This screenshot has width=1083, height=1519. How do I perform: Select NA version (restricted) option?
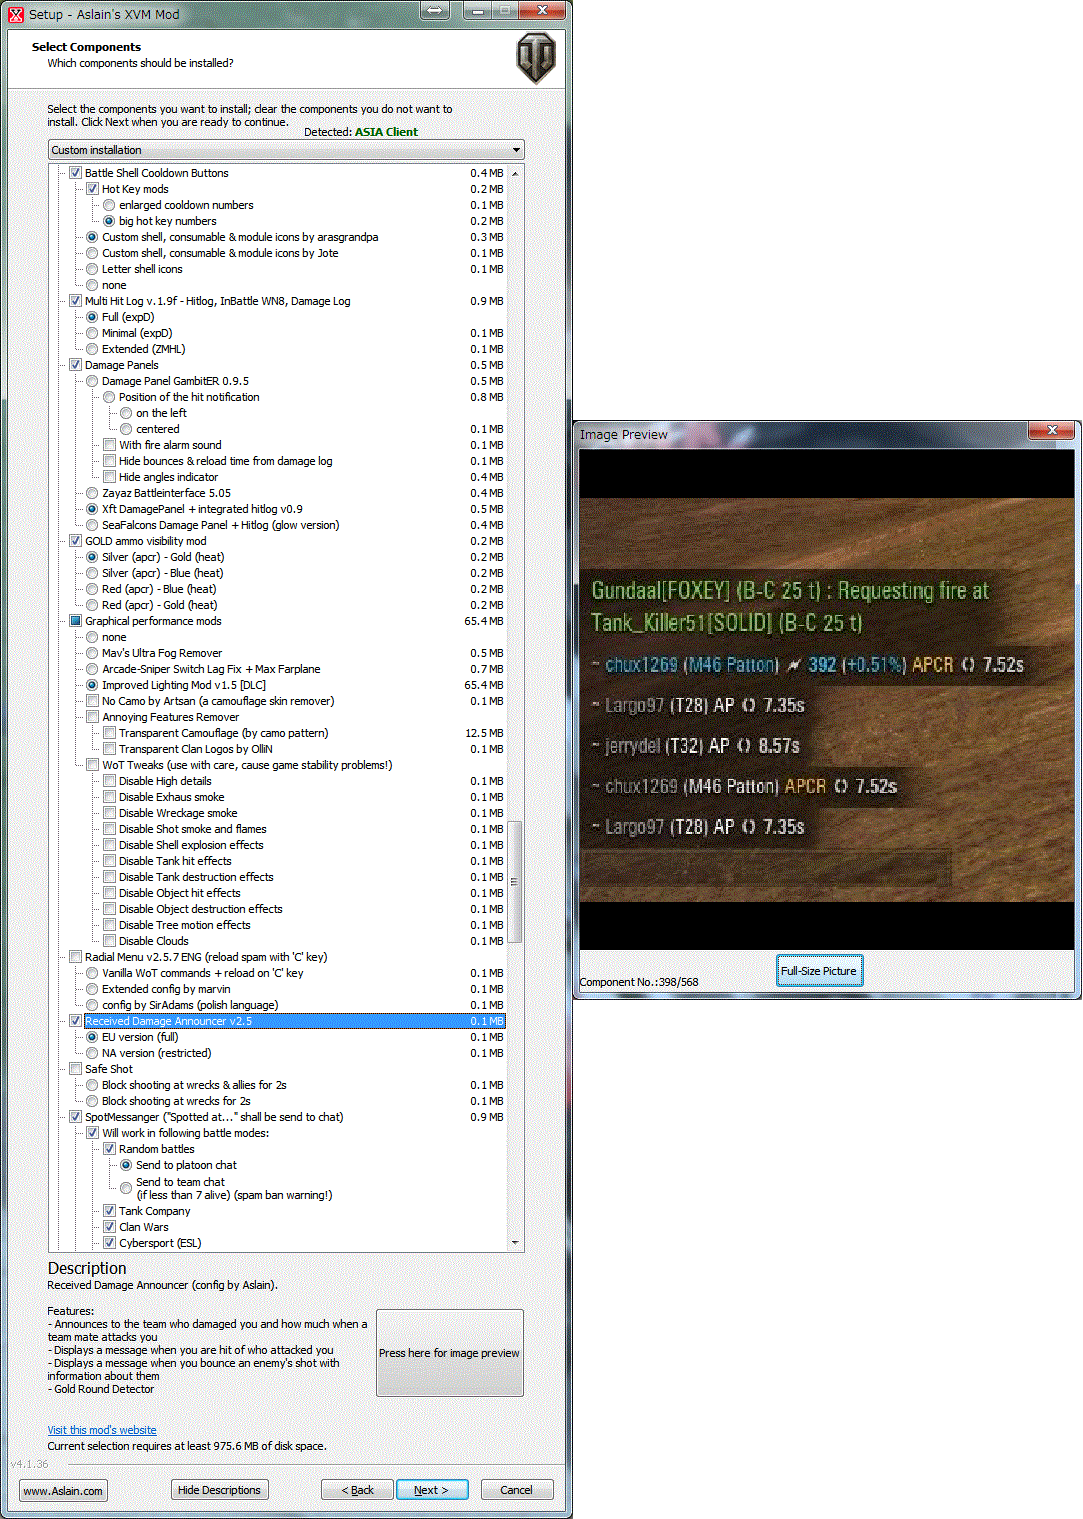tap(92, 1053)
